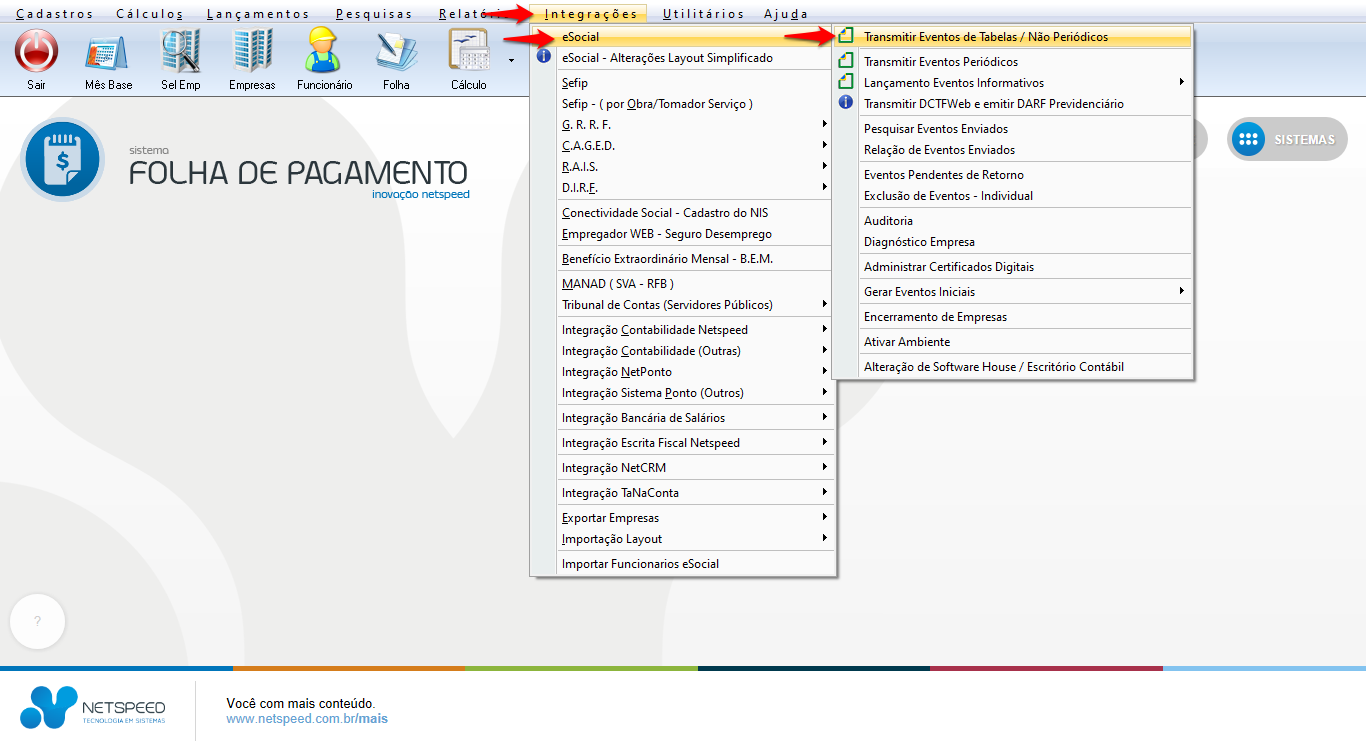Open the Folha toolbar icon
The image size is (1366, 747).
(x=396, y=51)
